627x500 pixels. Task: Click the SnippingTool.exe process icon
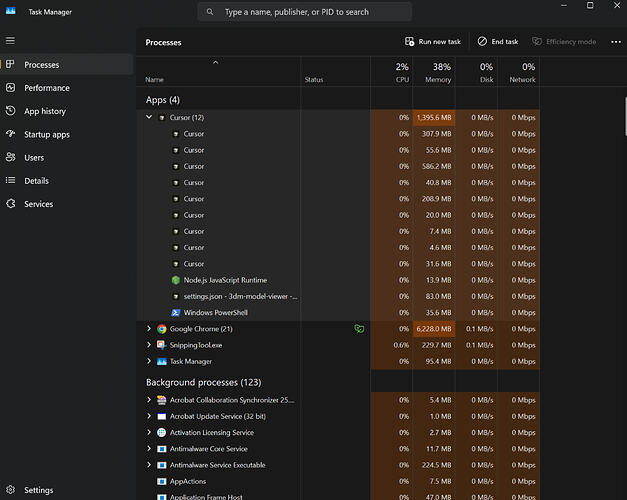162,345
